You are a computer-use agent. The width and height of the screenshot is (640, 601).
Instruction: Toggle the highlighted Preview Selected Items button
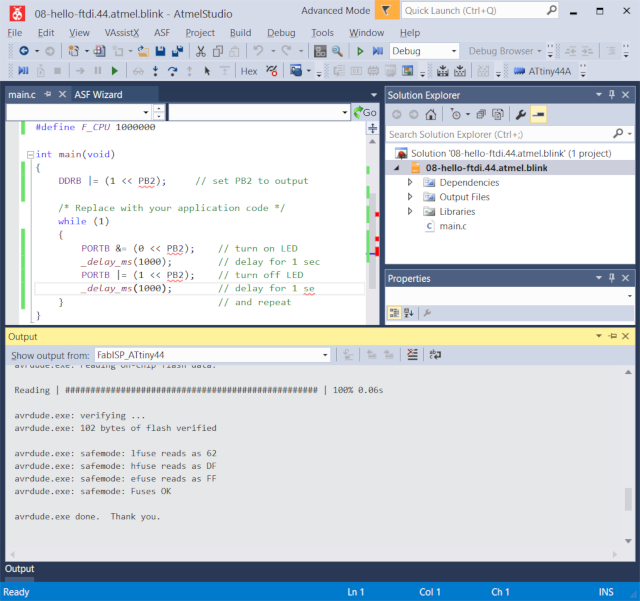(538, 115)
